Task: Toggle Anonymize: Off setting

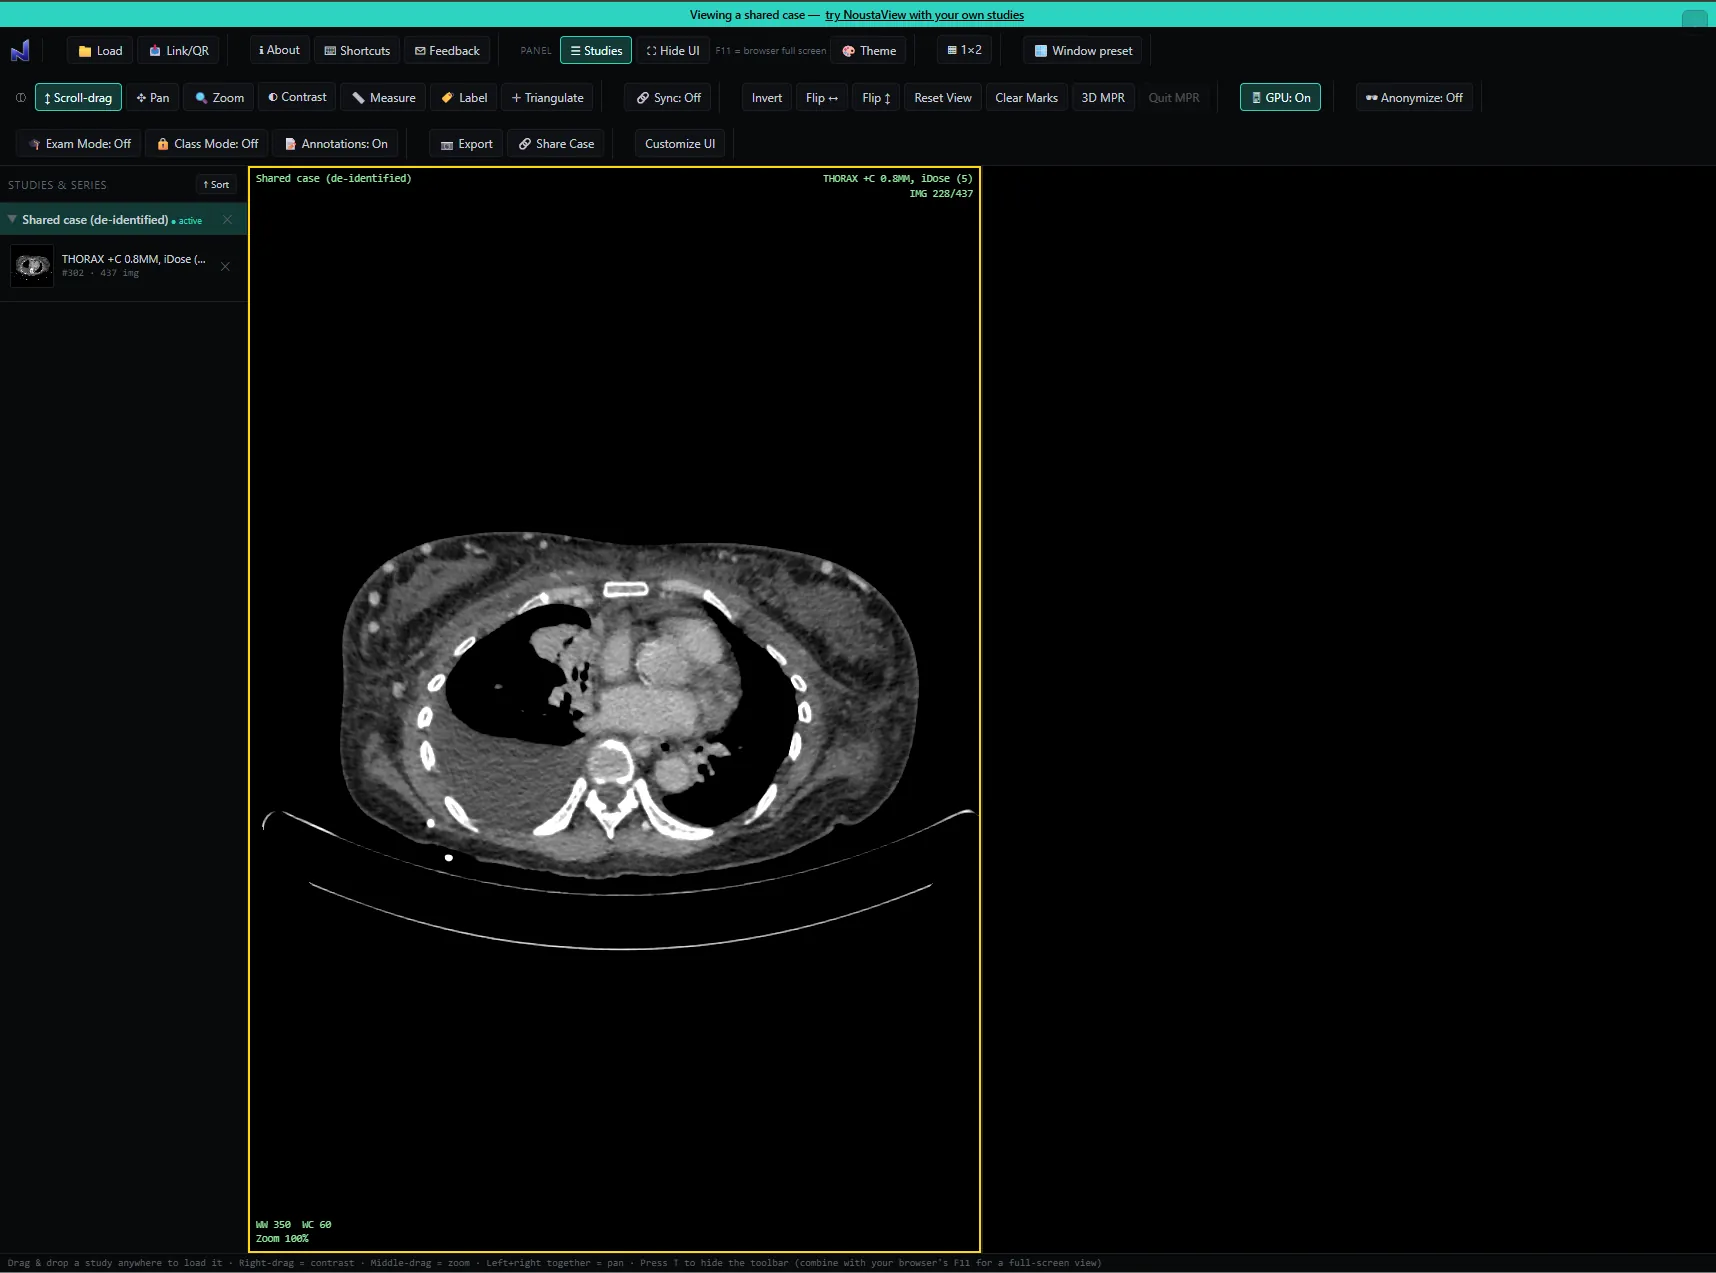Action: 1414,98
